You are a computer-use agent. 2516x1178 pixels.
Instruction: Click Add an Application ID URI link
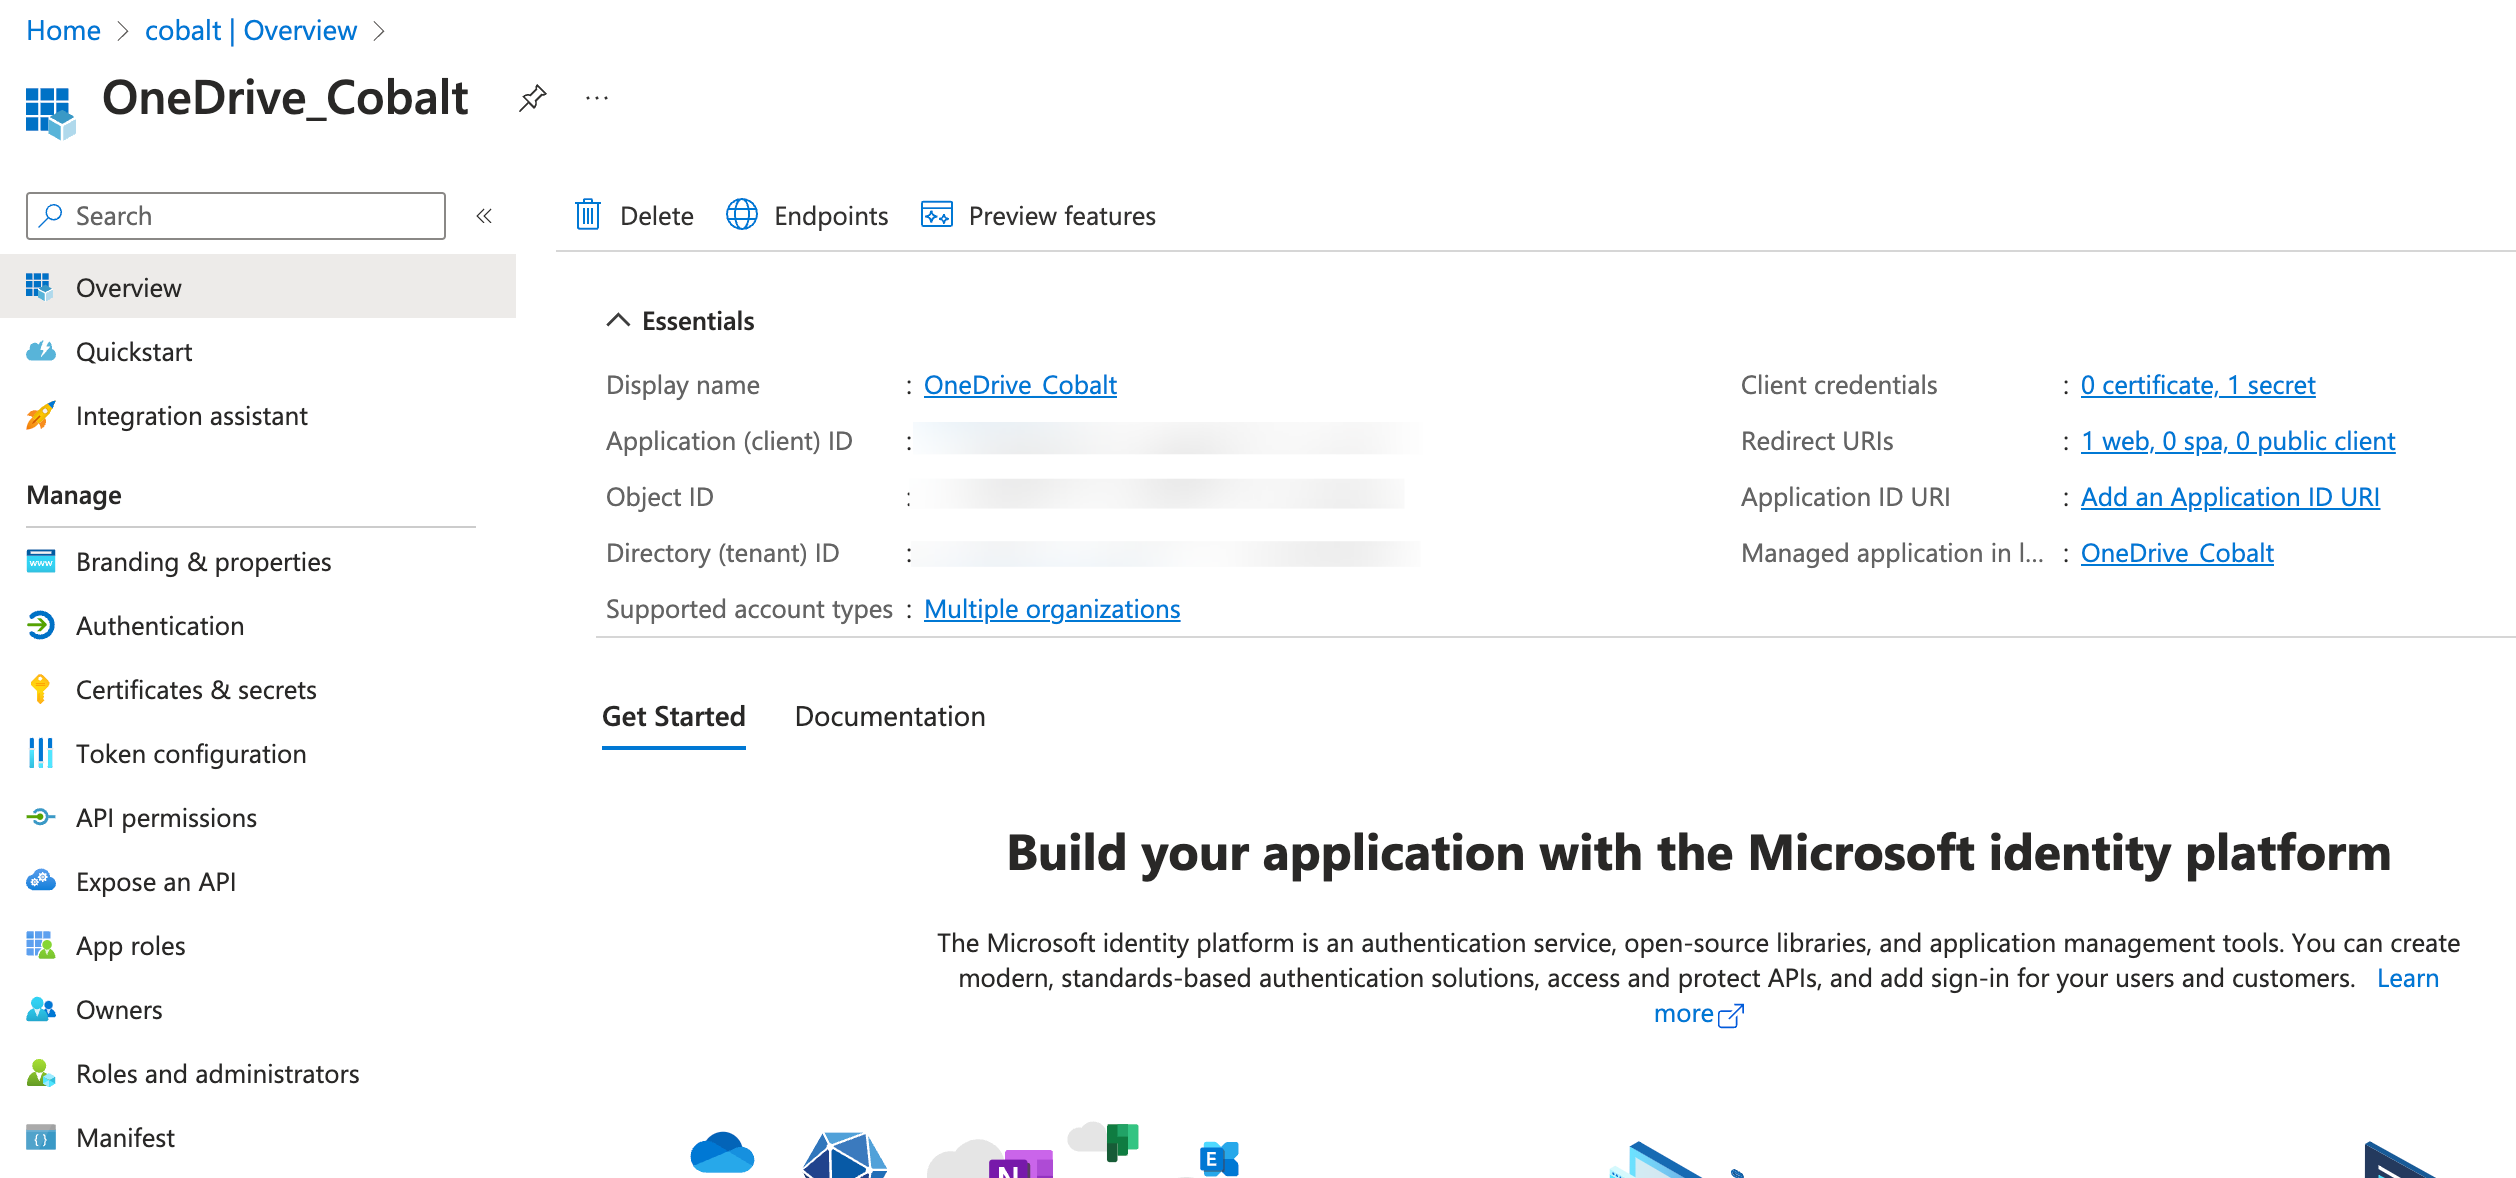click(x=2229, y=497)
